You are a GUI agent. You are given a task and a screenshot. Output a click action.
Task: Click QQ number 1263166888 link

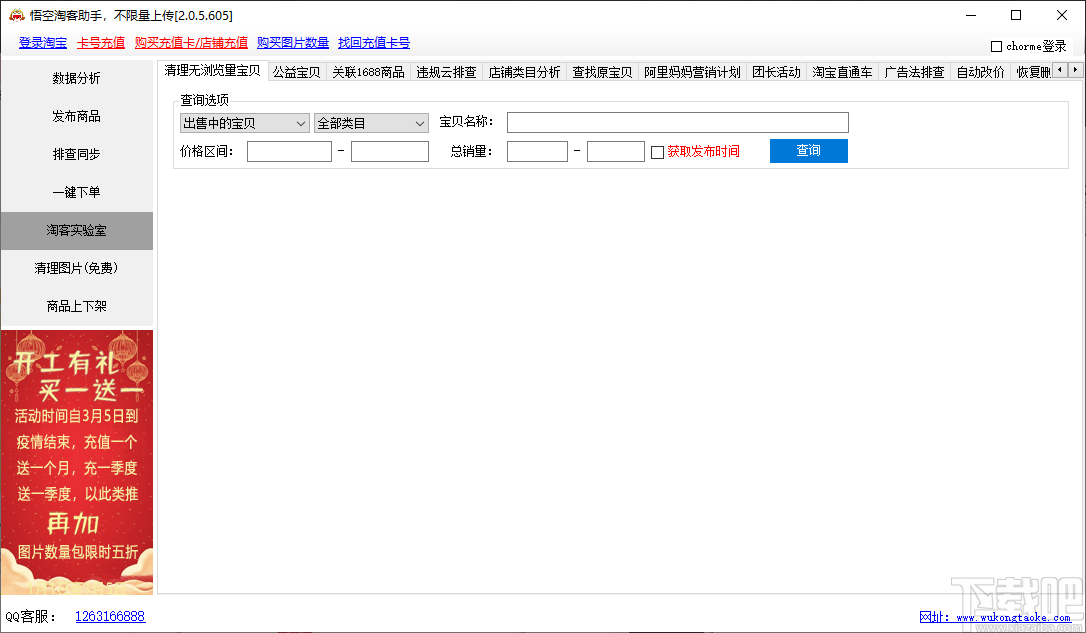click(x=110, y=616)
